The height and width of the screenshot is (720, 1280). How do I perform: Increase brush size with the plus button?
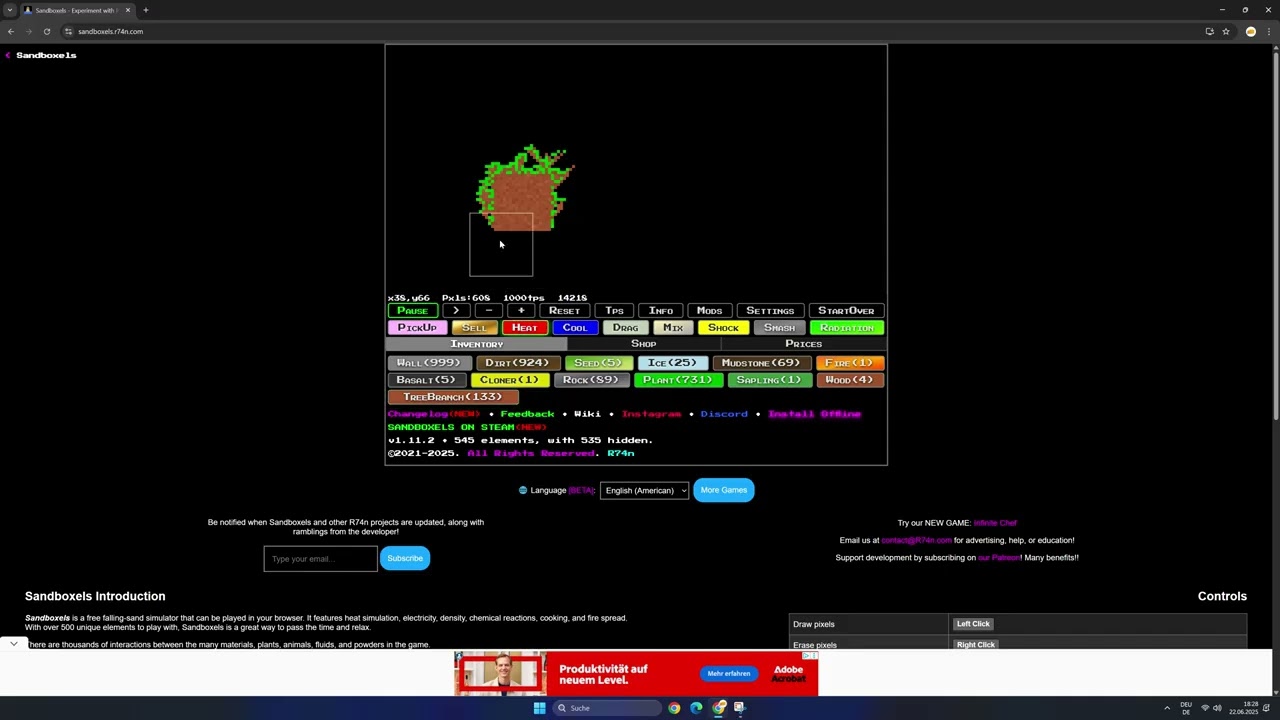tap(521, 311)
